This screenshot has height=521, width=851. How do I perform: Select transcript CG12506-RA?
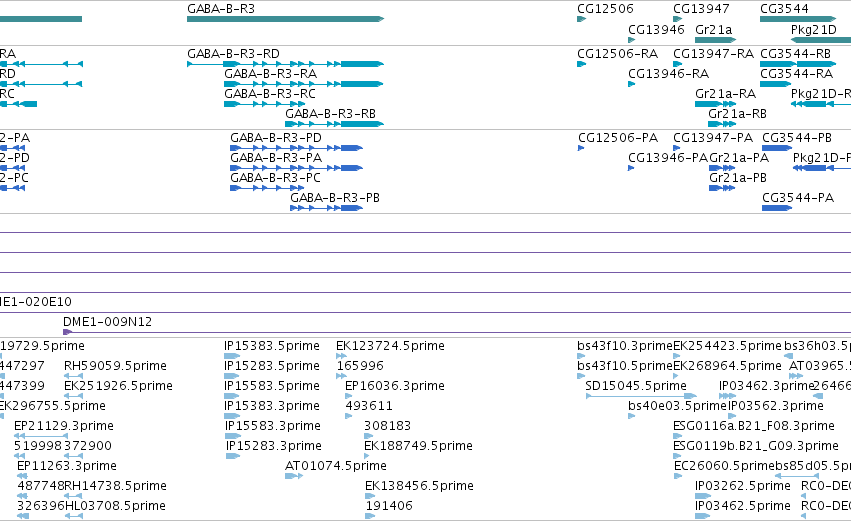(618, 54)
